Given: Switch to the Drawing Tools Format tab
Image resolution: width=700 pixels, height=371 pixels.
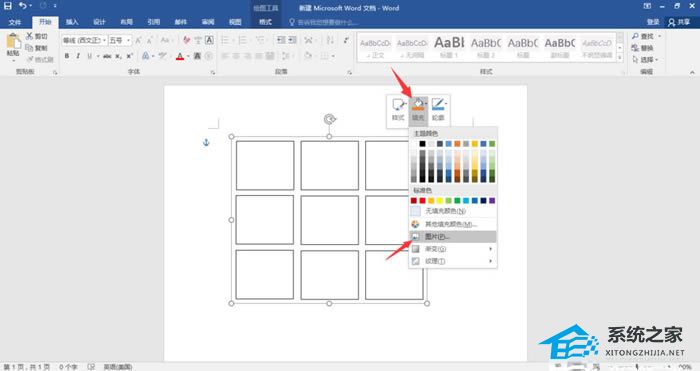Looking at the screenshot, I should pos(265,22).
